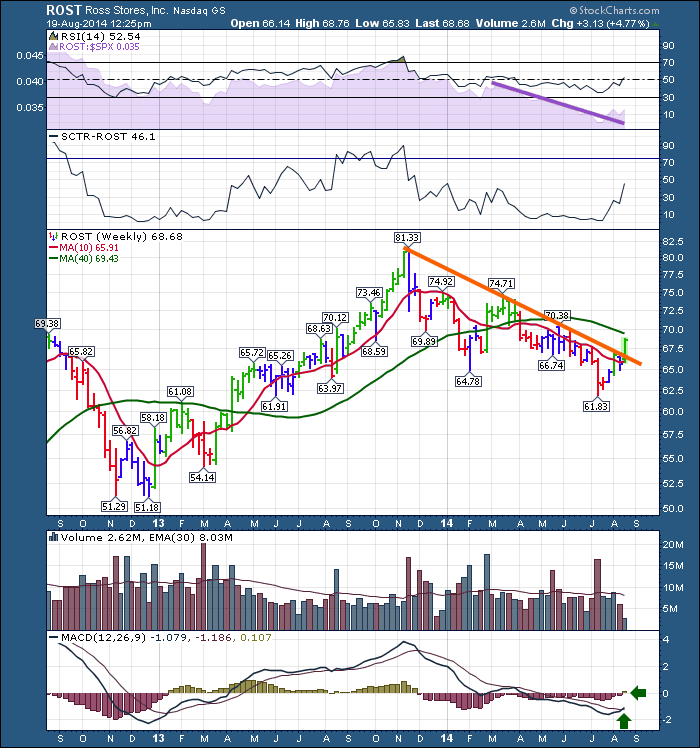Image resolution: width=700 pixels, height=748 pixels.
Task: Click the 20M volume axis label
Action: point(673,544)
